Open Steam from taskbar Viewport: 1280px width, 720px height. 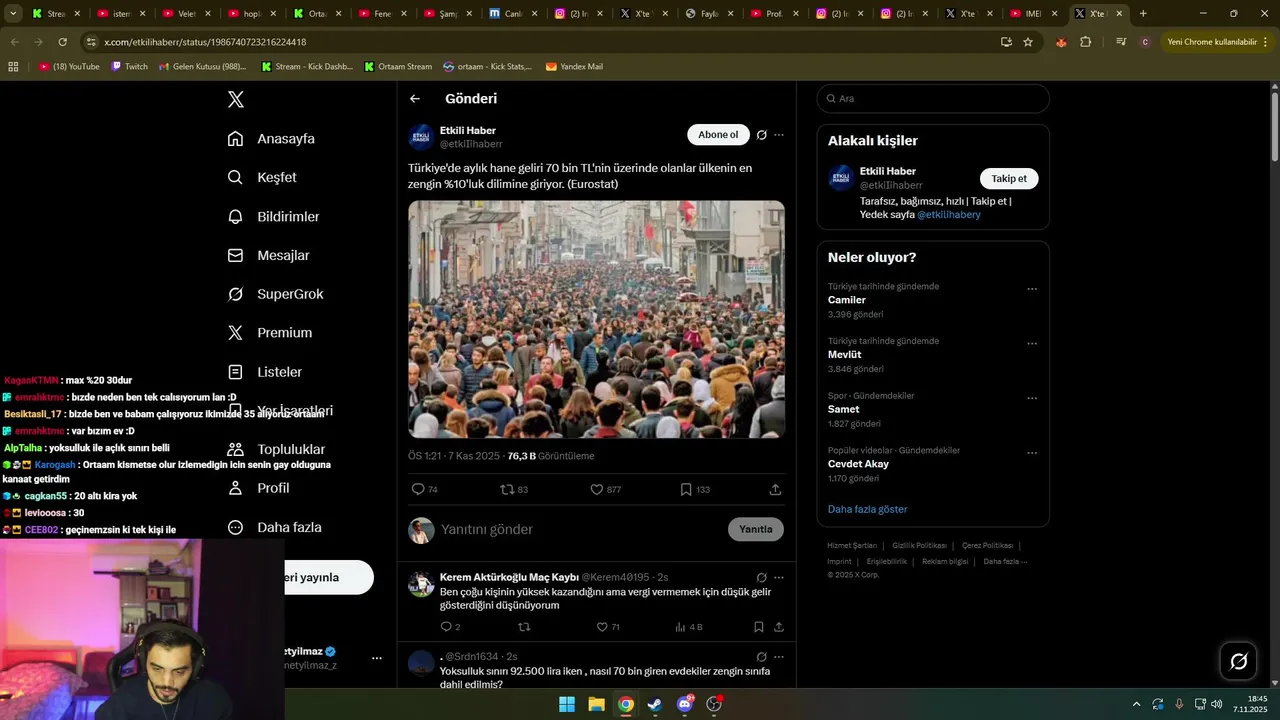(655, 704)
